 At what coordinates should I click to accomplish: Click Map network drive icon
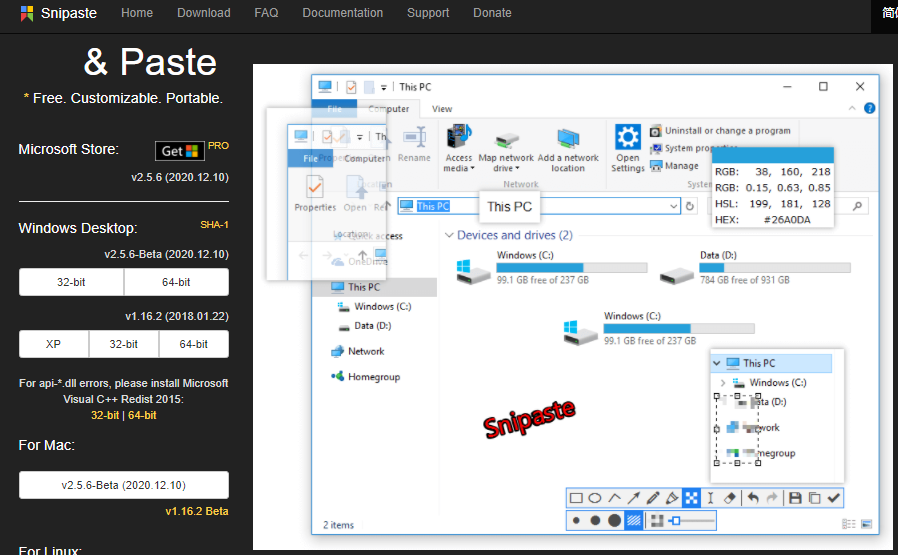coord(506,140)
